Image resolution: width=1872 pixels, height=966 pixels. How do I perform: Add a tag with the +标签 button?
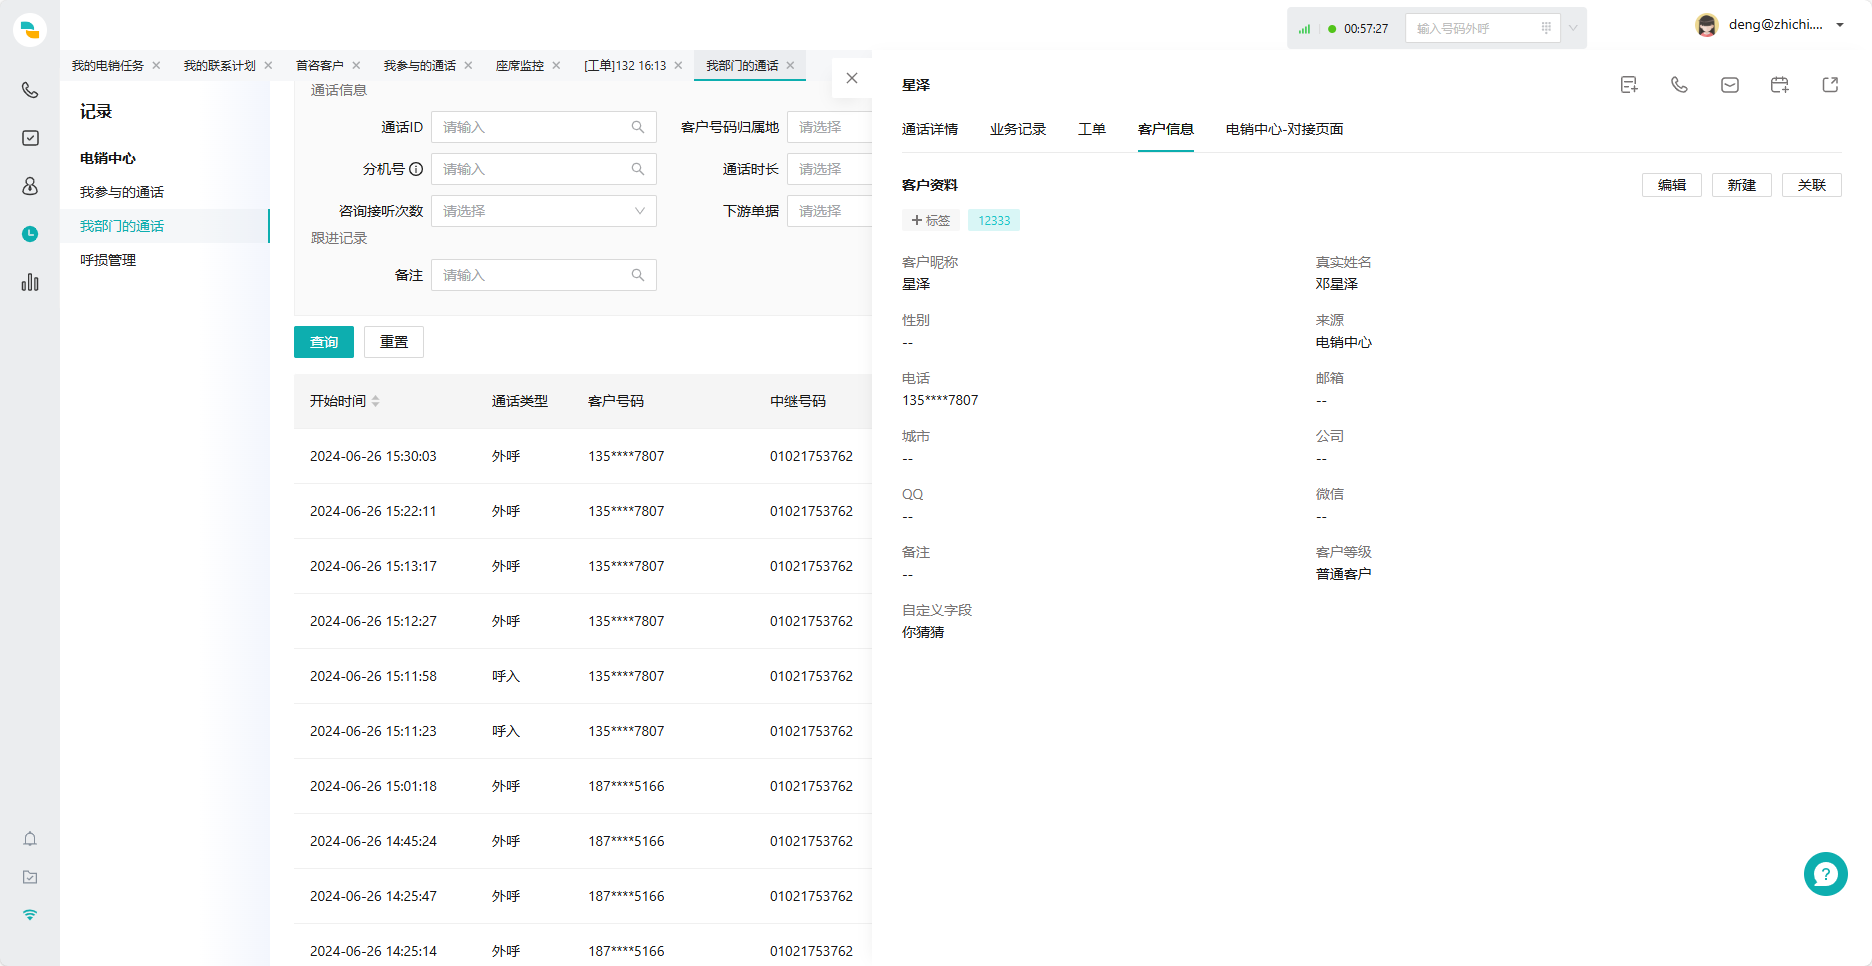931,220
